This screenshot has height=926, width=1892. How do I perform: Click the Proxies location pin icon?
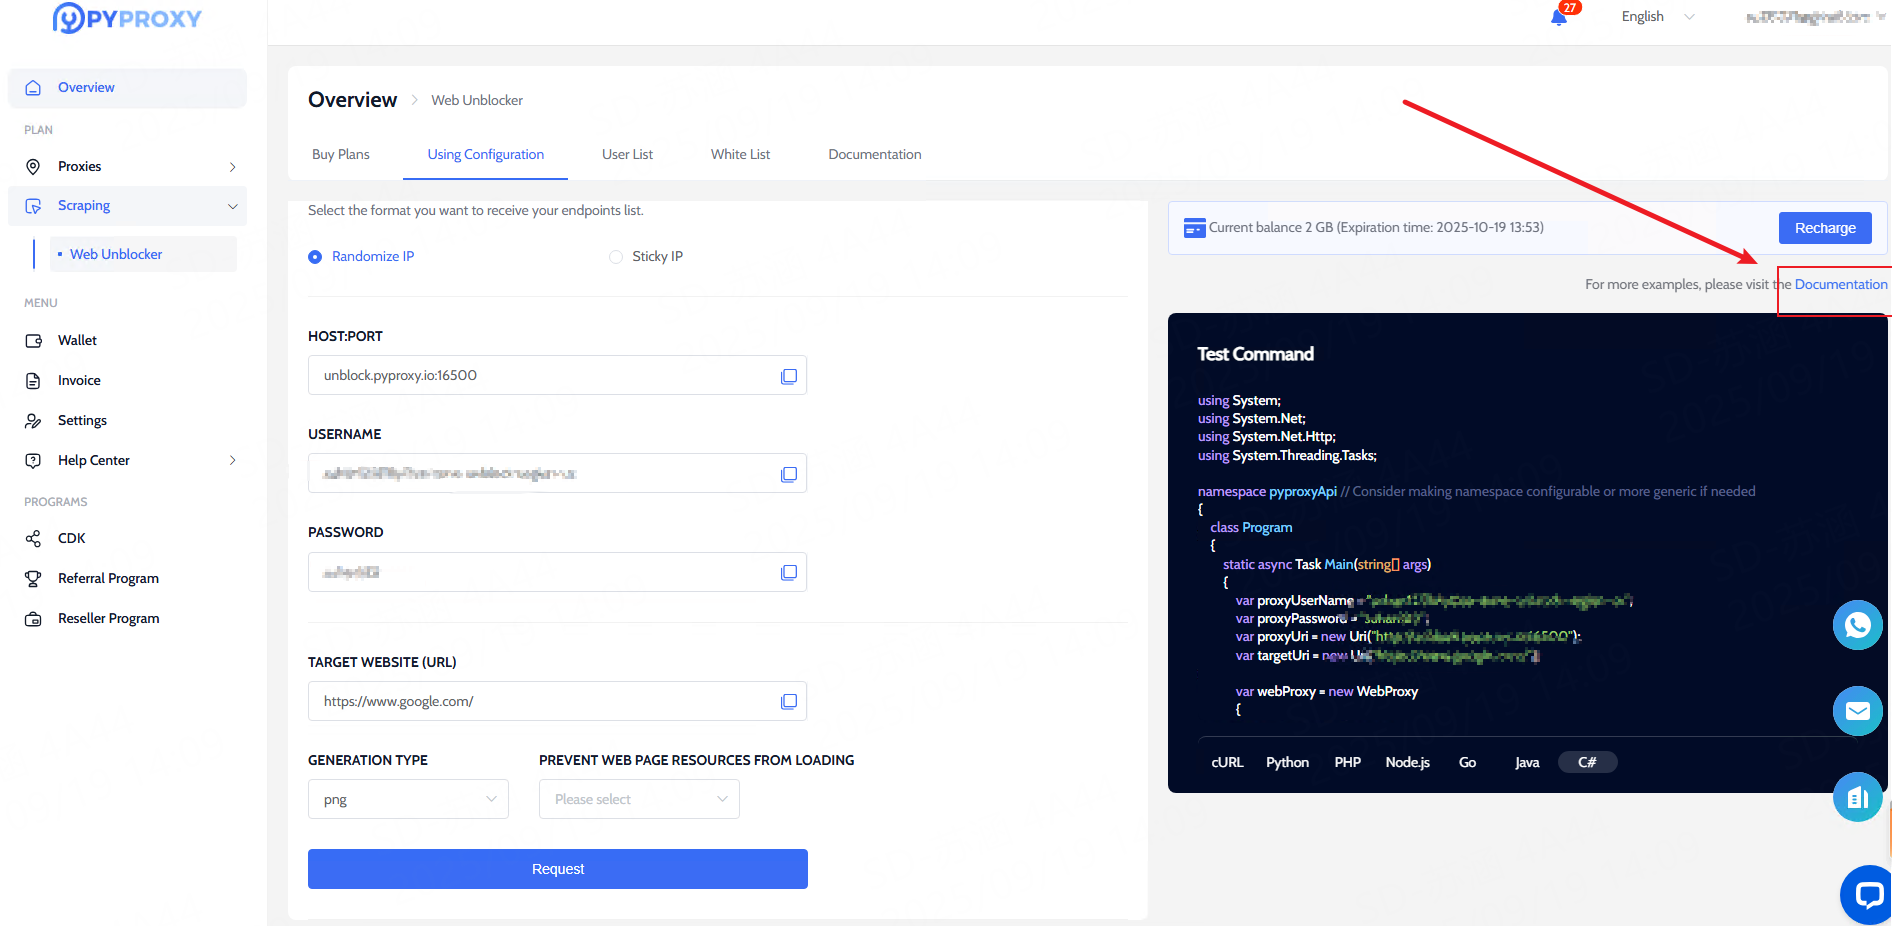coord(33,167)
